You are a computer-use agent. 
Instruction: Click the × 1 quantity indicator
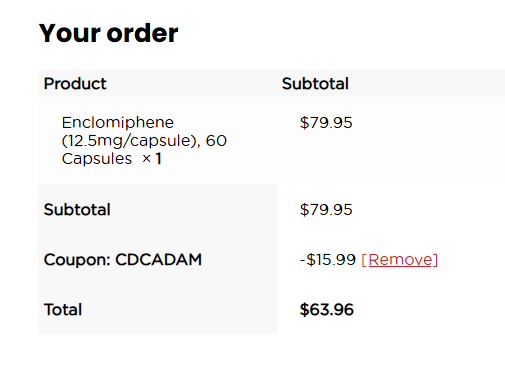(152, 159)
